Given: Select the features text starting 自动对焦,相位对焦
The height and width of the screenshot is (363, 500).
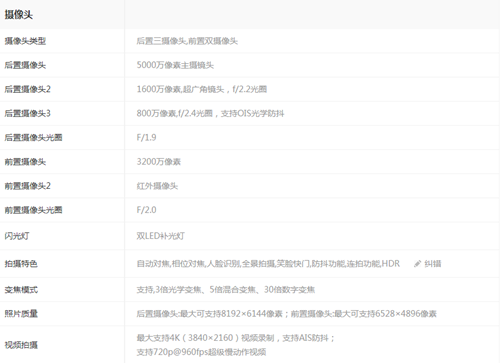Looking at the screenshot, I should tap(268, 264).
